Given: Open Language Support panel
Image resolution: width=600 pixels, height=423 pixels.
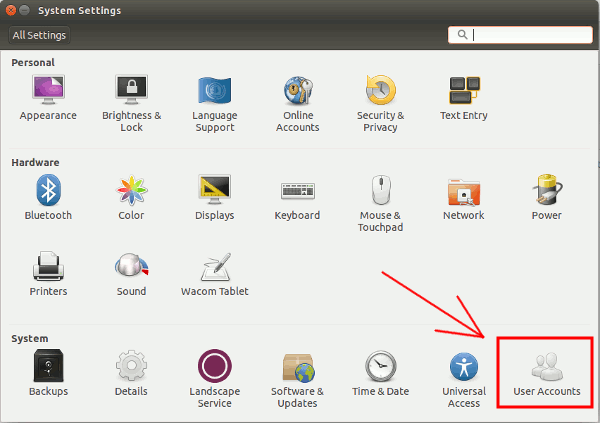Looking at the screenshot, I should point(215,104).
